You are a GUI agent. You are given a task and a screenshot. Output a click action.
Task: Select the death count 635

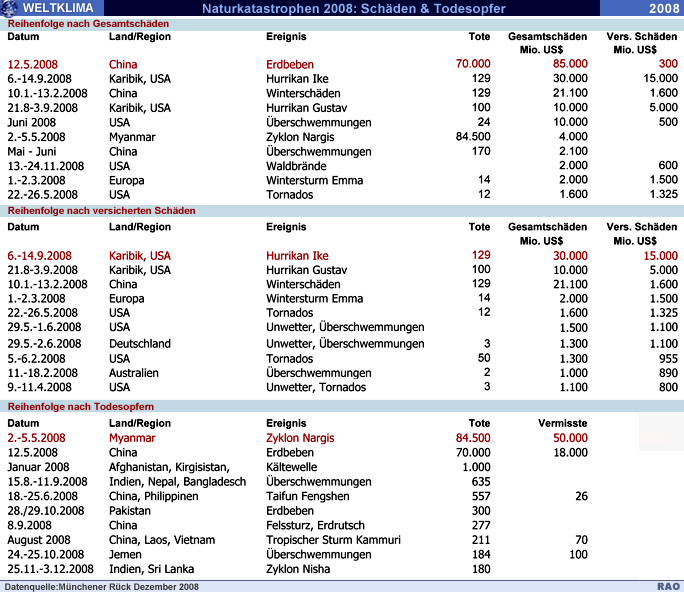481,482
